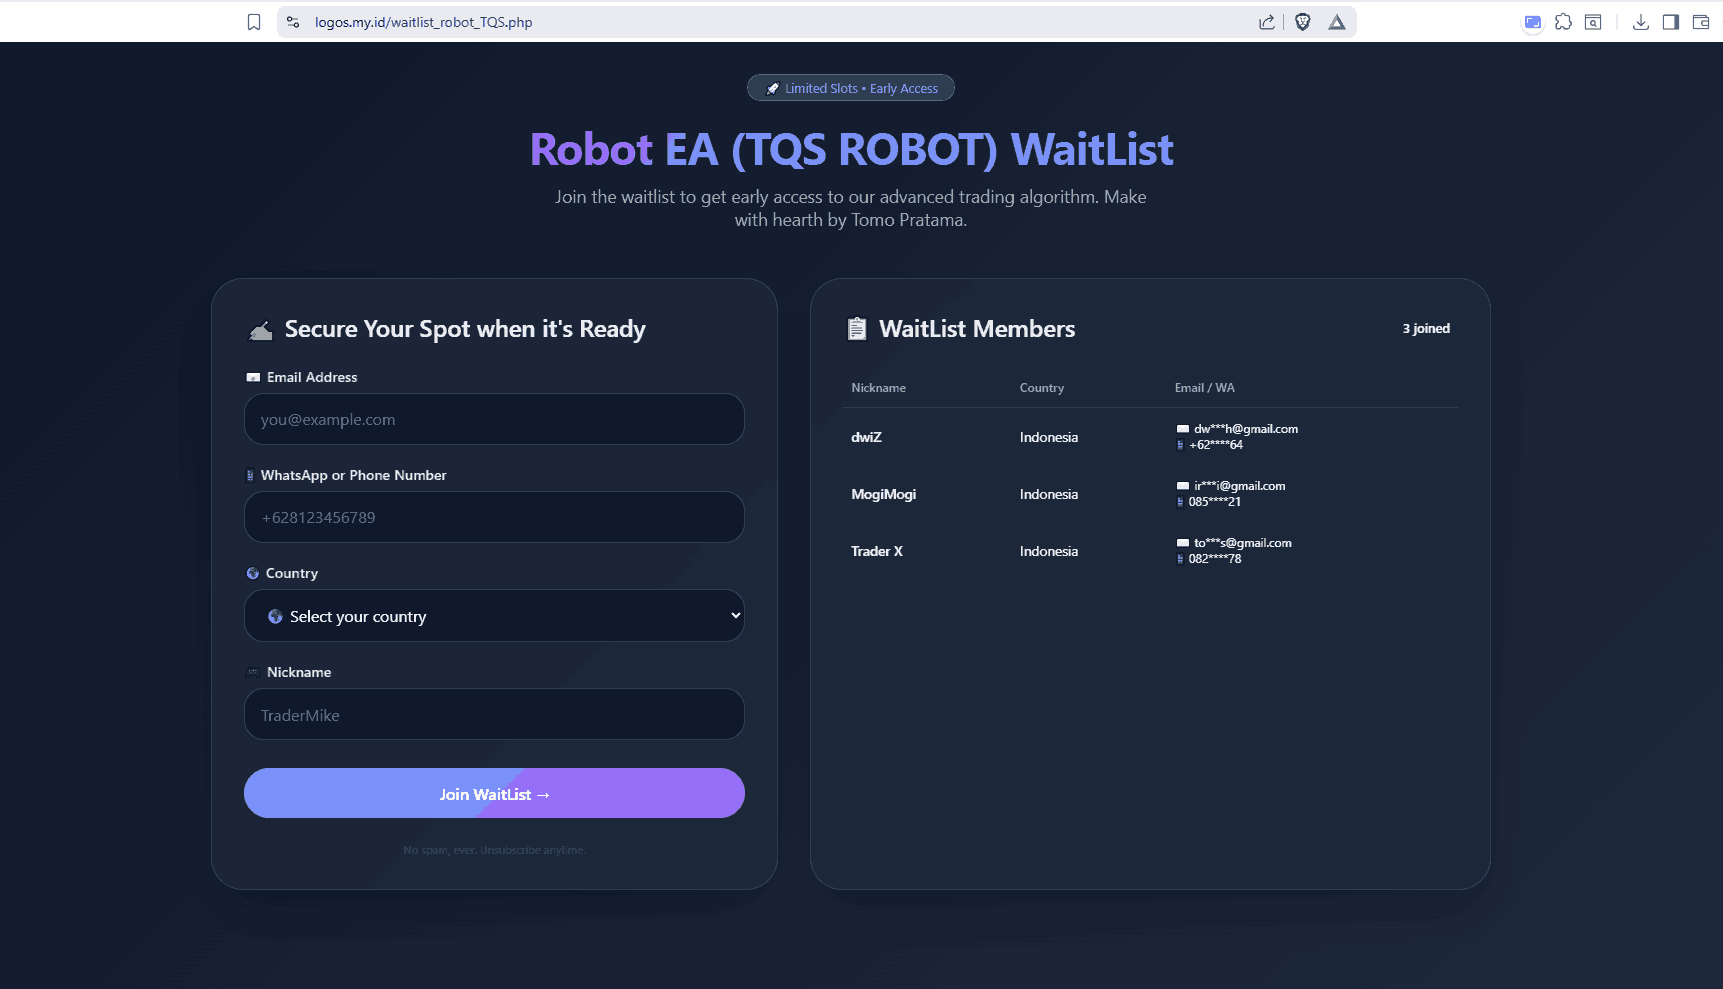This screenshot has width=1723, height=989.
Task: Click the WhatsApp or Phone Number field
Action: tap(494, 518)
